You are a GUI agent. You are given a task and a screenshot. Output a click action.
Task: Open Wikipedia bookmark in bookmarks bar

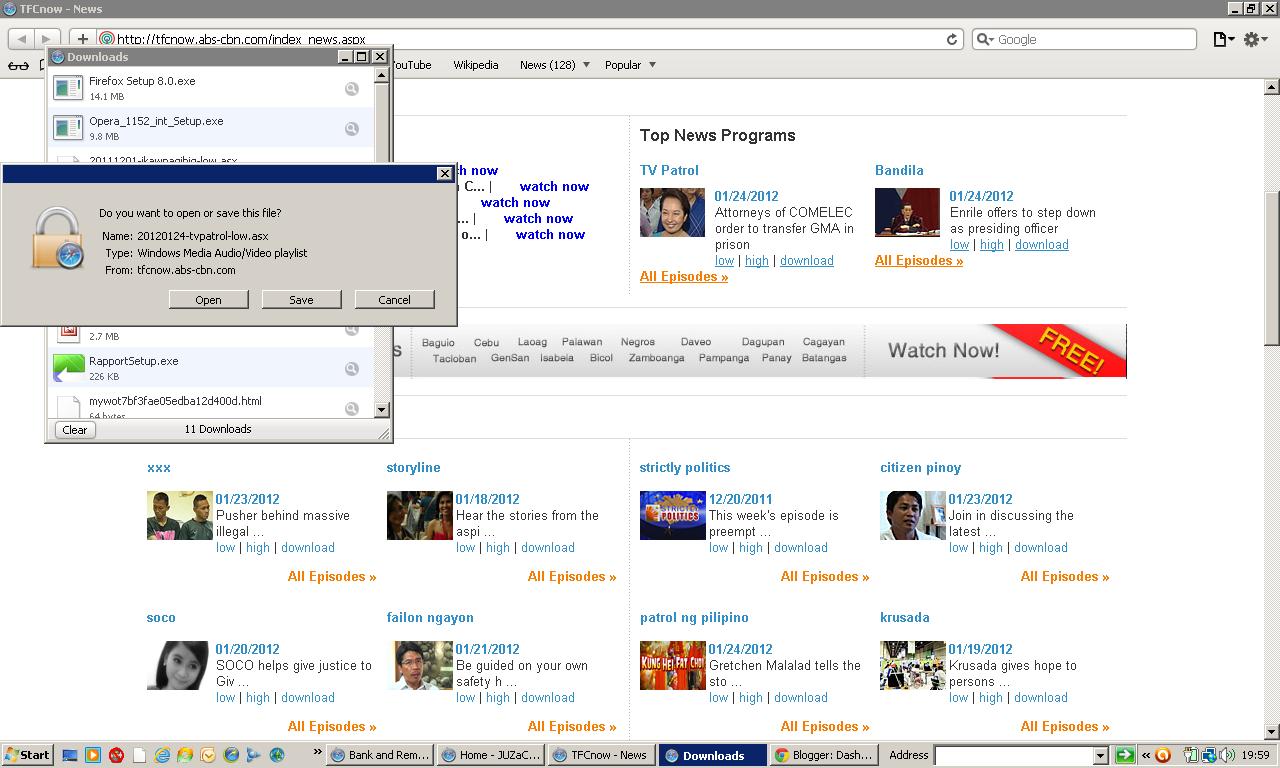tap(475, 65)
